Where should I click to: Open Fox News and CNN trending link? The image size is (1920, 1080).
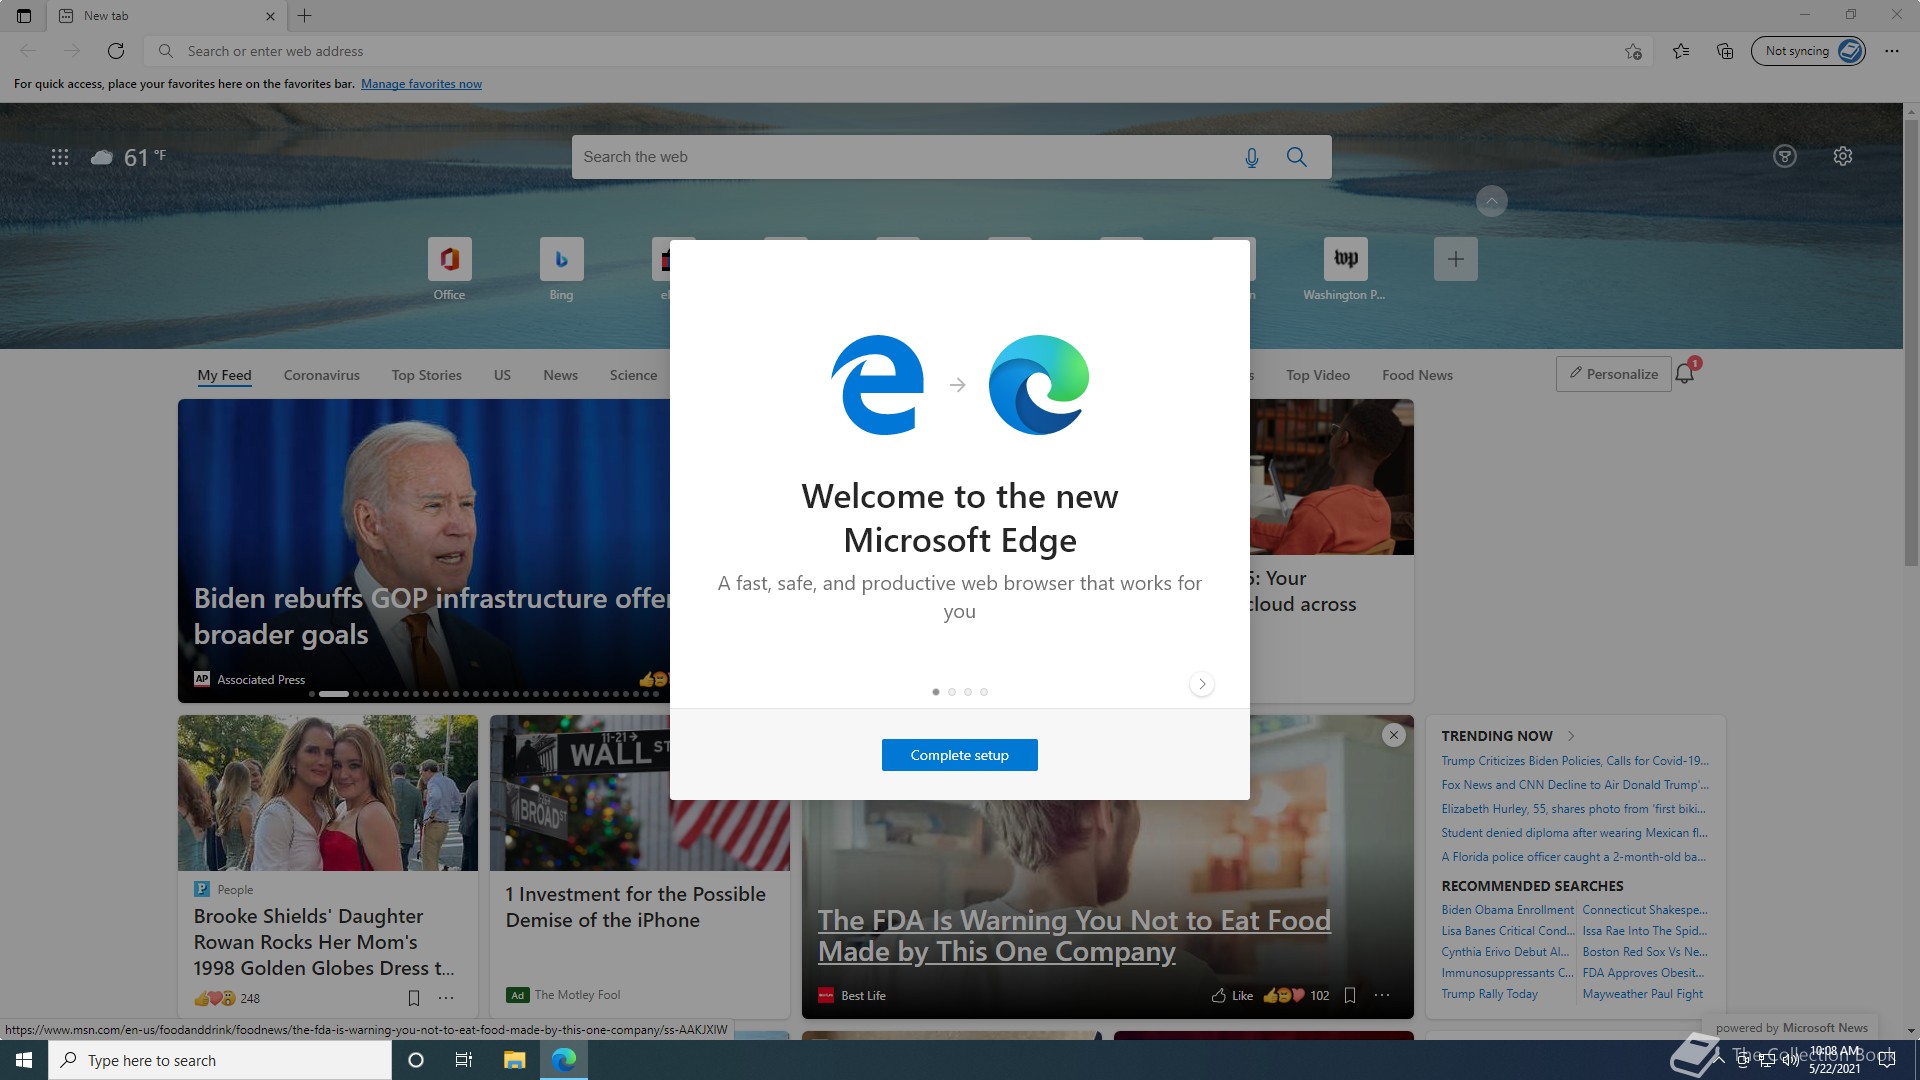[x=1575, y=785]
